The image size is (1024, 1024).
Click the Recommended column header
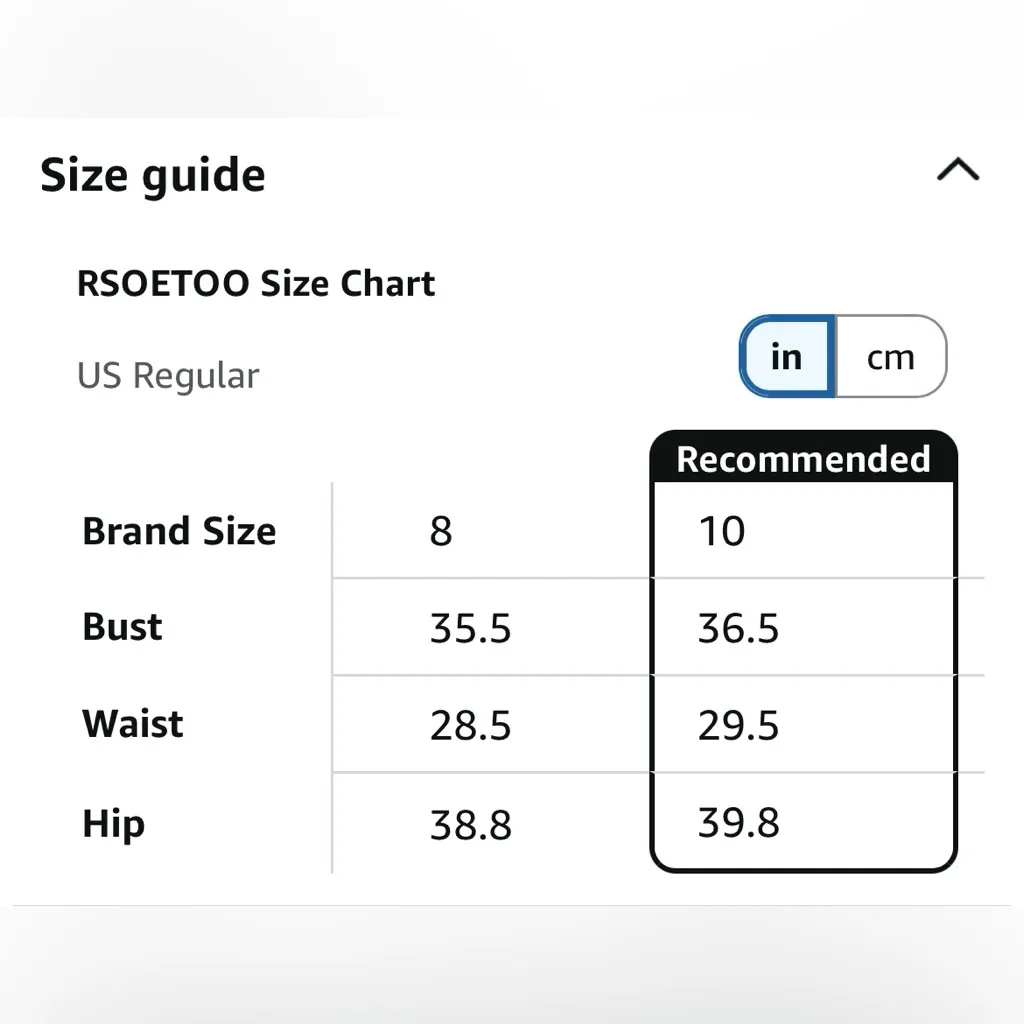(x=803, y=459)
